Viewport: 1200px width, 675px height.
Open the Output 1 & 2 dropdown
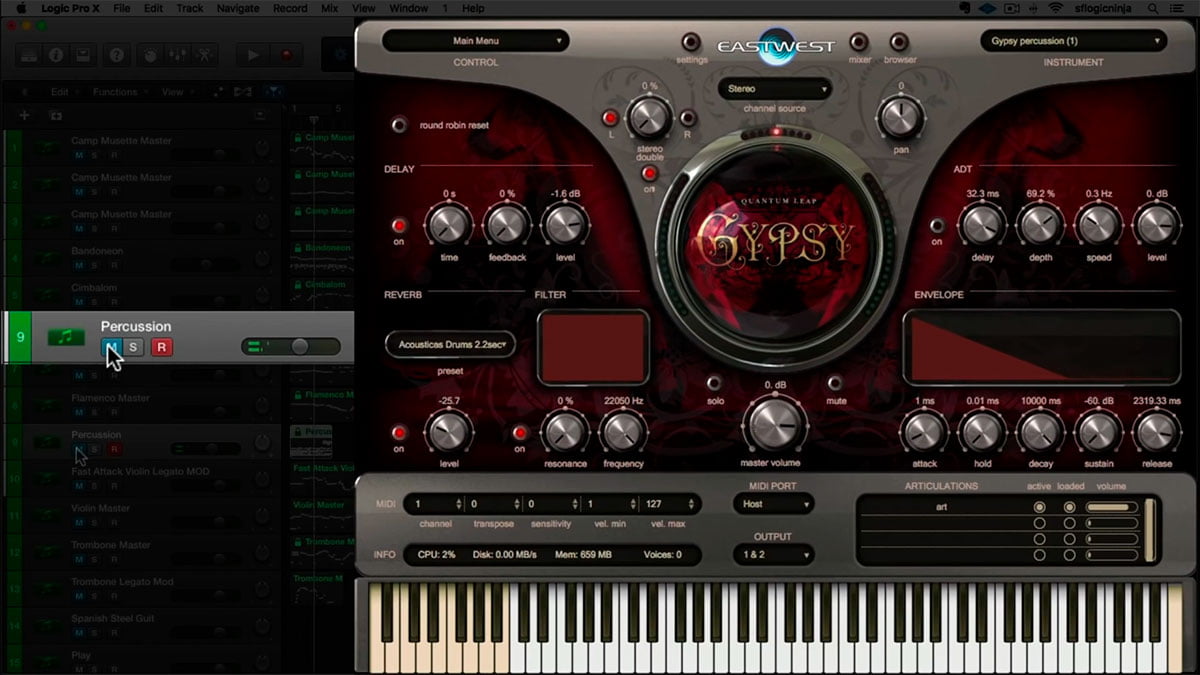pyautogui.click(x=773, y=554)
